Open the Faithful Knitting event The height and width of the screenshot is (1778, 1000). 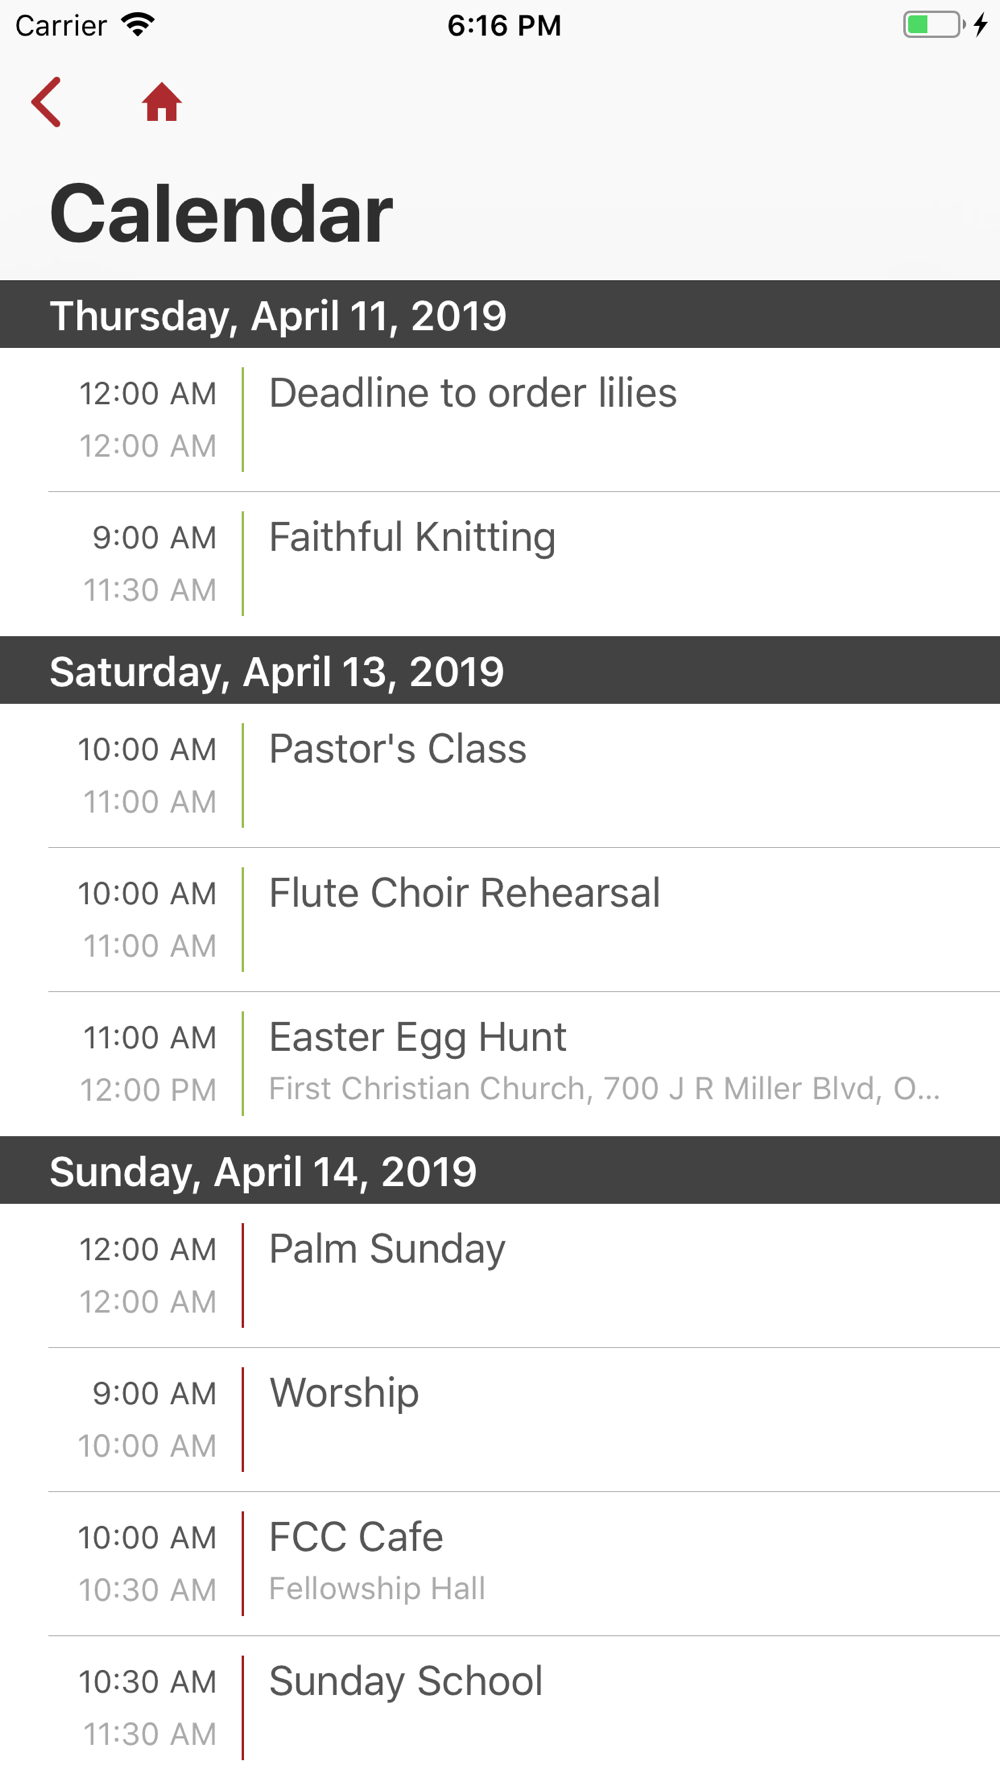pos(524,564)
